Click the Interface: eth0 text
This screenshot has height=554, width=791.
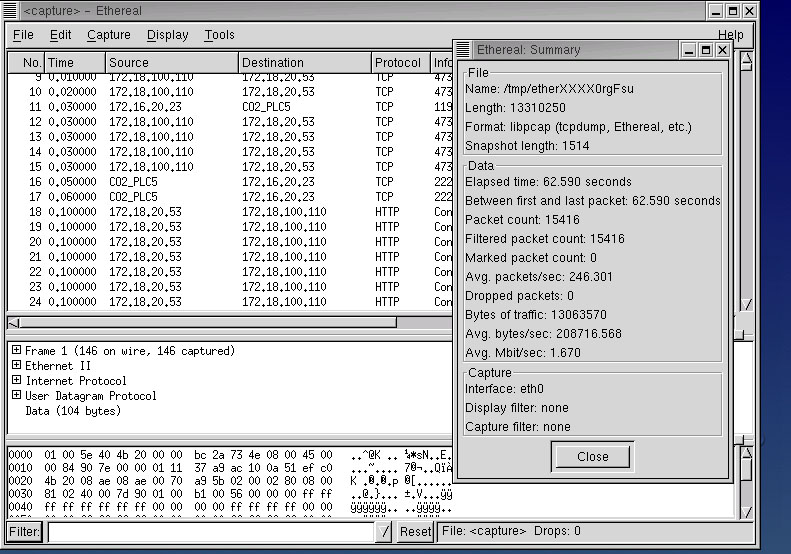click(504, 389)
